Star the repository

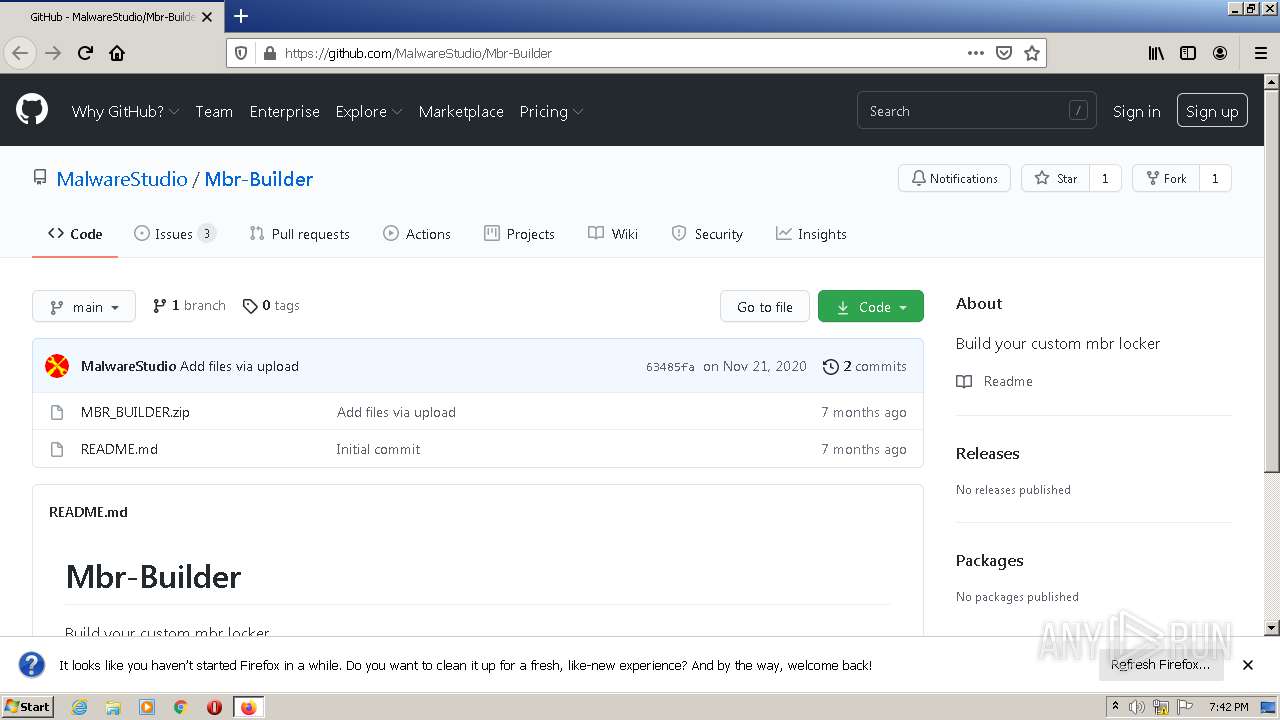pos(1055,178)
